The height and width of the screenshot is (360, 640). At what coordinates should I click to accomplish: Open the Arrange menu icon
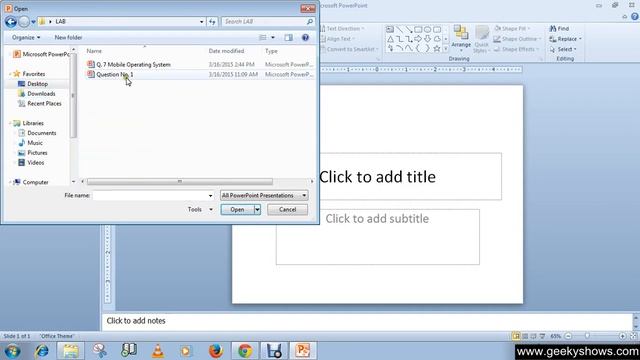(x=461, y=33)
